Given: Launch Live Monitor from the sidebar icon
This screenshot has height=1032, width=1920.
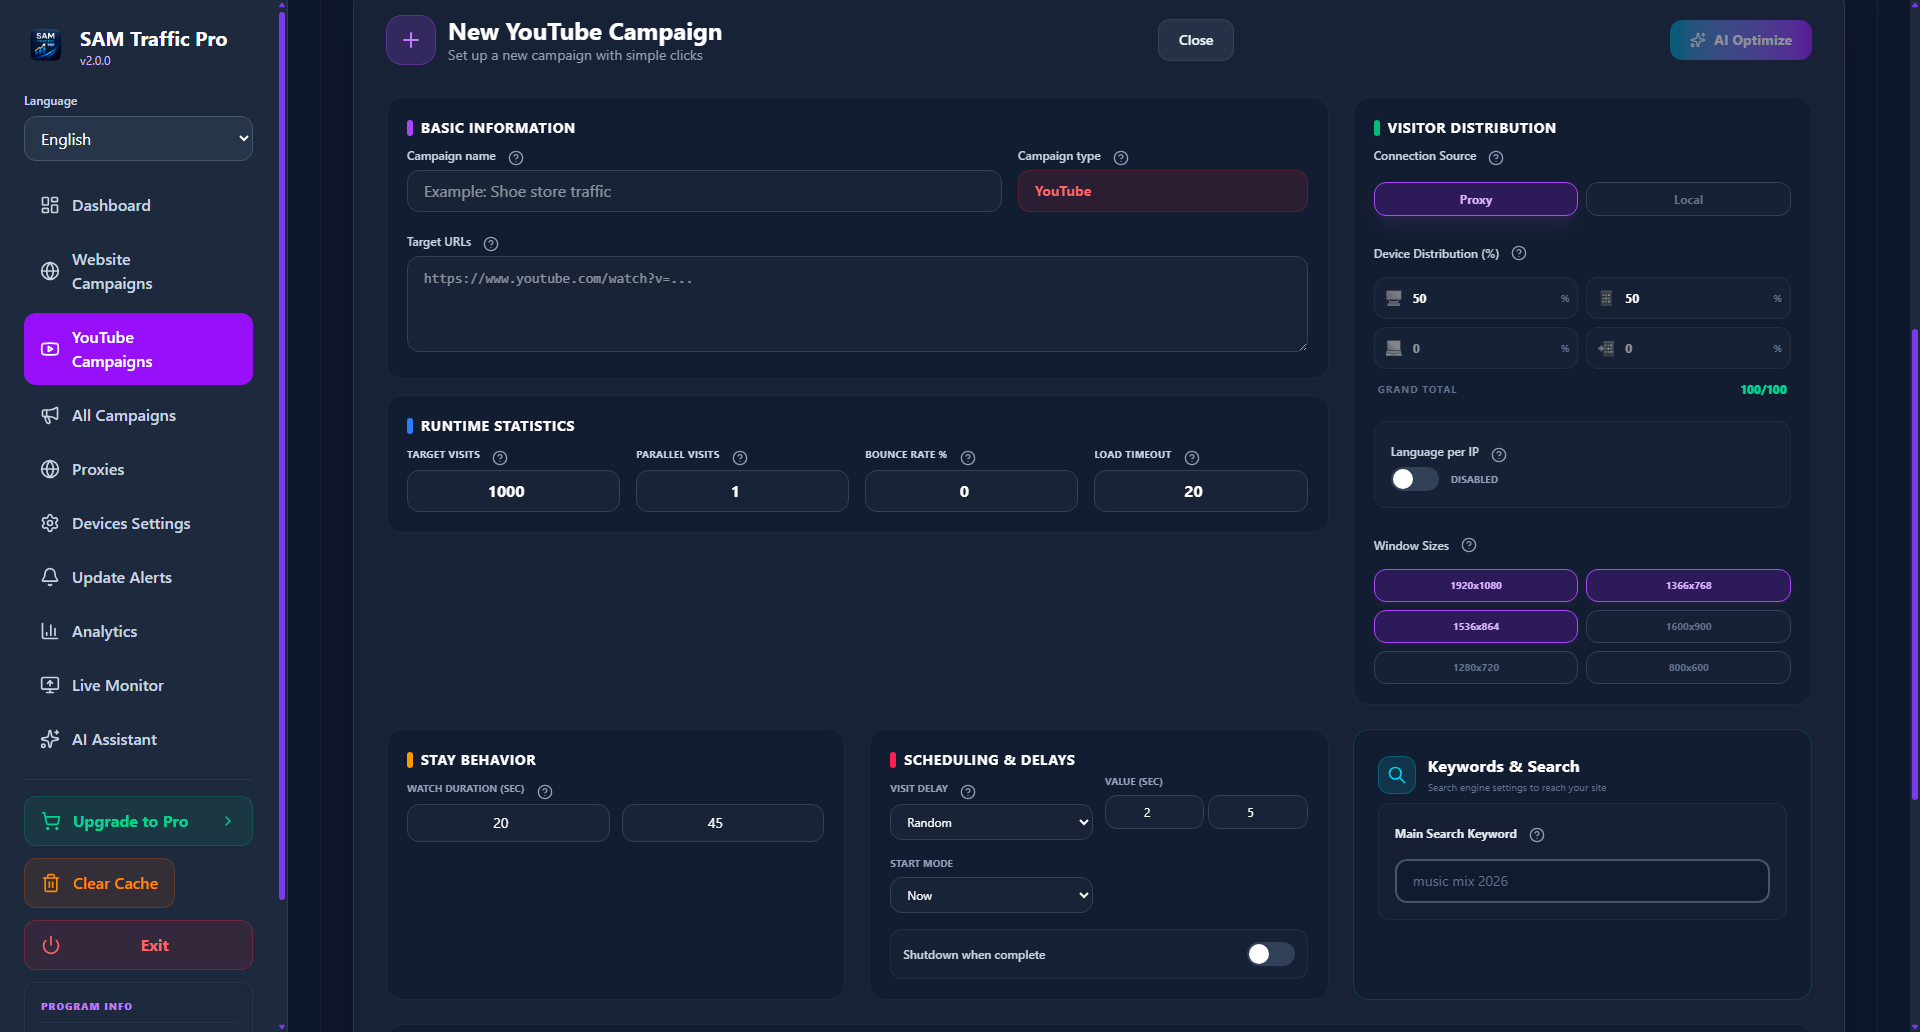Looking at the screenshot, I should coord(117,685).
